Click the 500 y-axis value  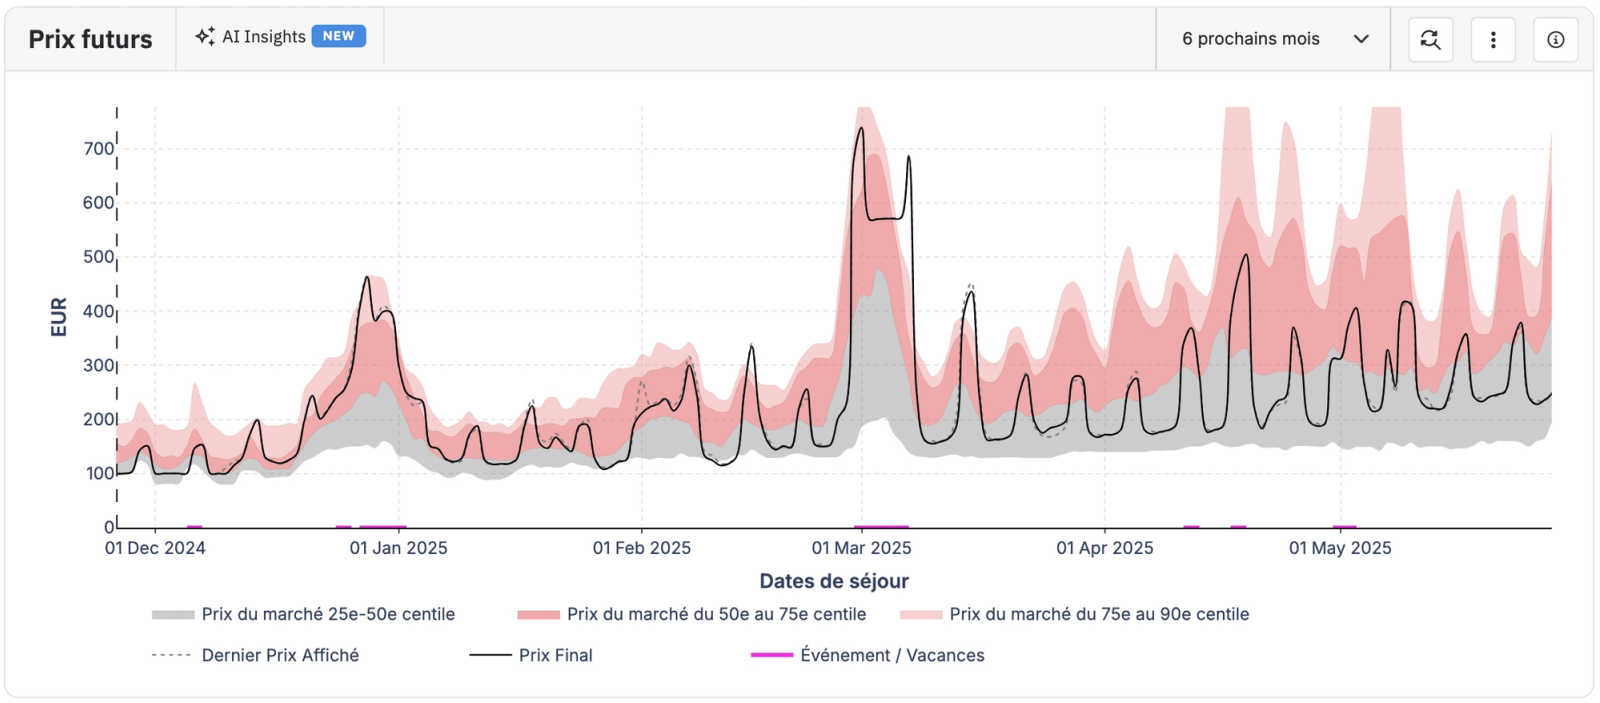[99, 257]
